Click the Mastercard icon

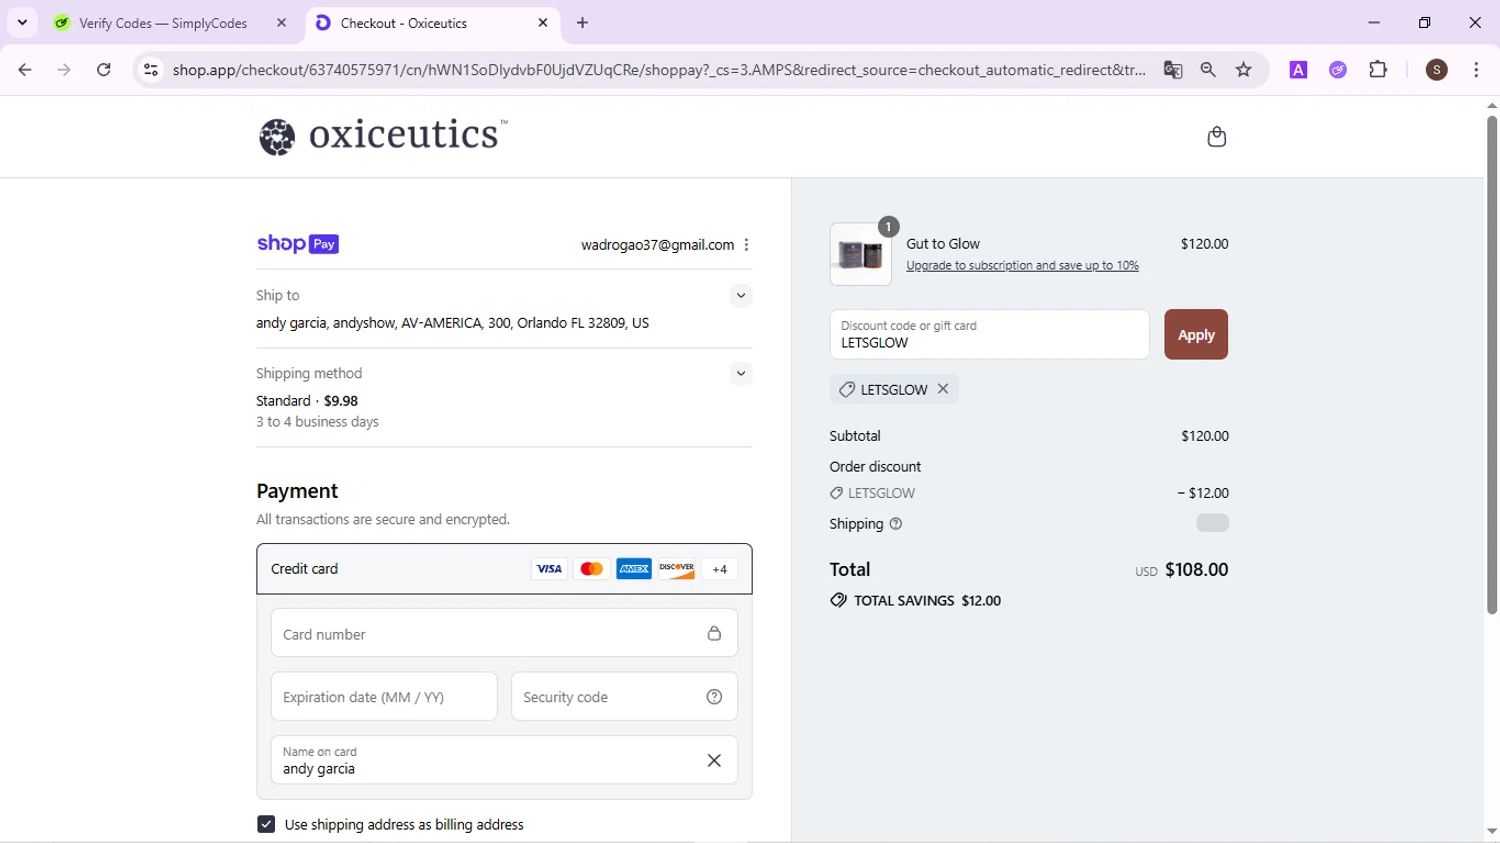point(592,569)
